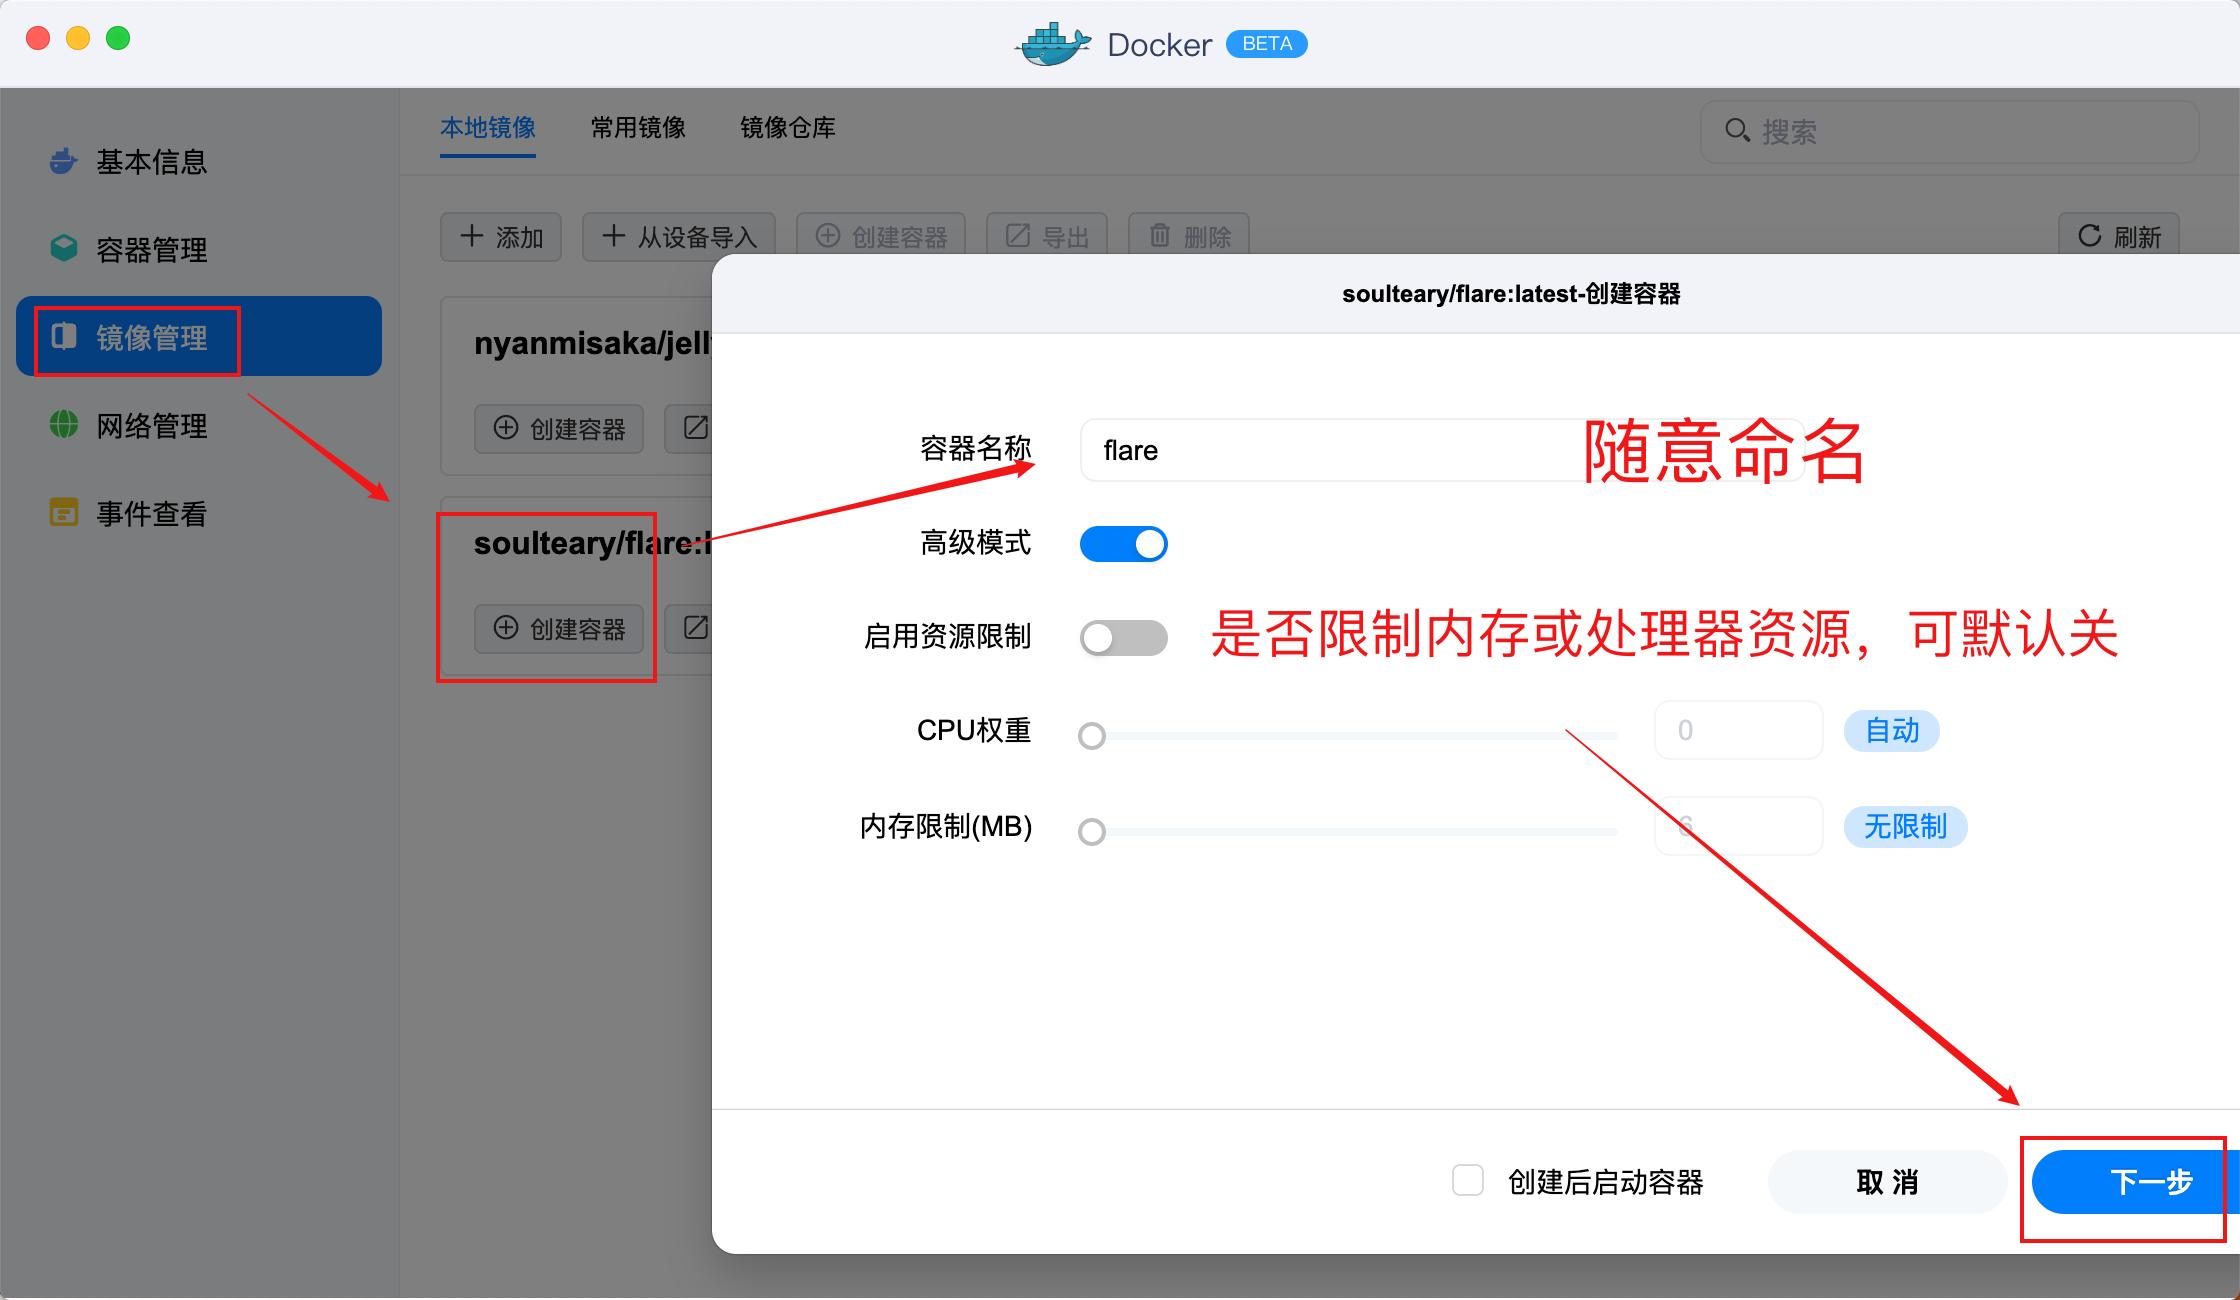The width and height of the screenshot is (2240, 1300).
Task: Click 无限制 beside 内存限制
Action: (1904, 826)
